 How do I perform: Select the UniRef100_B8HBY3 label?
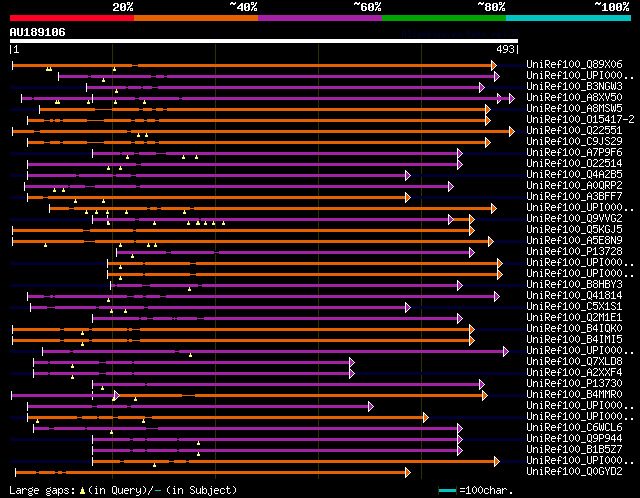coord(574,284)
